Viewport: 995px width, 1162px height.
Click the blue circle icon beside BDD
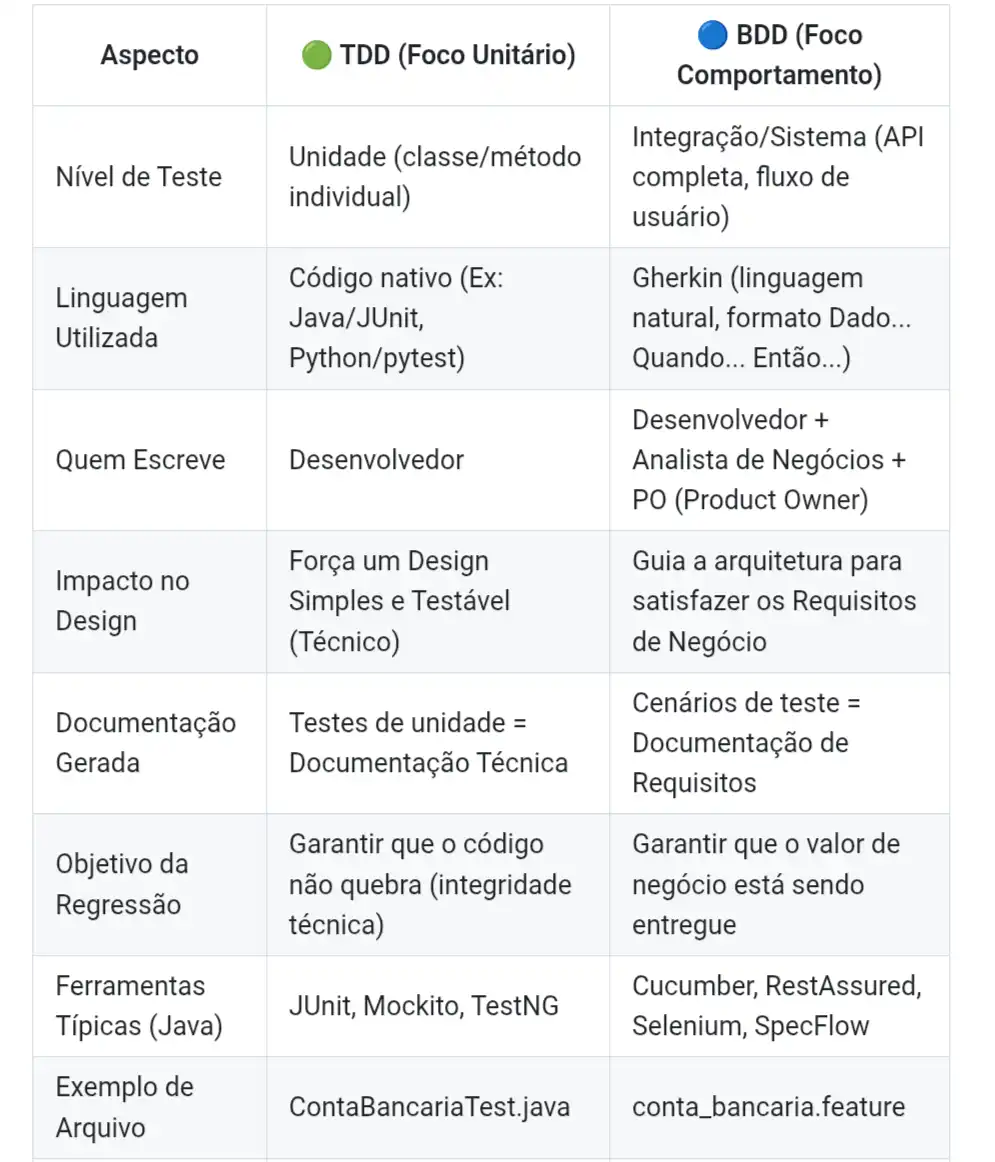pyautogui.click(x=713, y=35)
